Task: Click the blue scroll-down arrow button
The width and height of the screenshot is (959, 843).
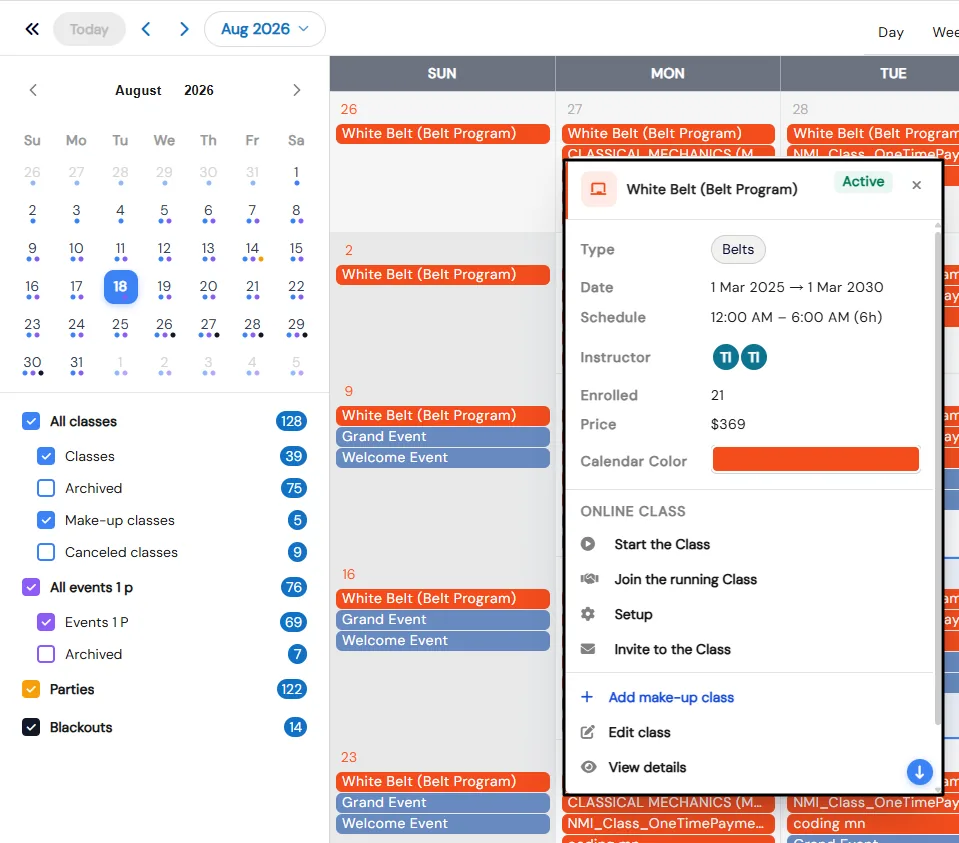Action: point(919,772)
